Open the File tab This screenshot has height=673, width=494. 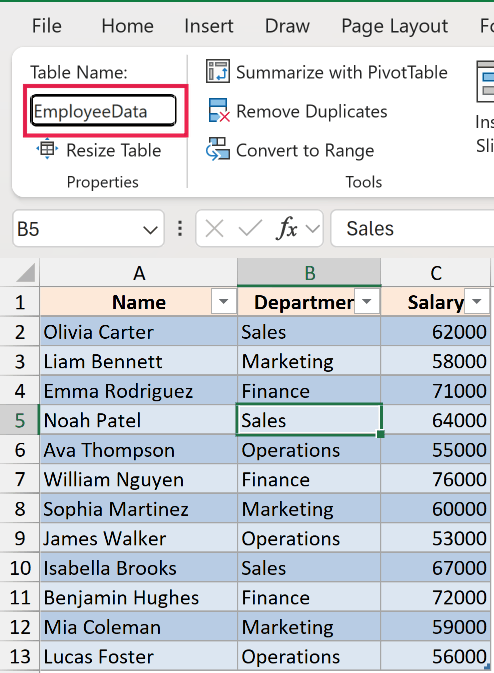click(x=47, y=26)
